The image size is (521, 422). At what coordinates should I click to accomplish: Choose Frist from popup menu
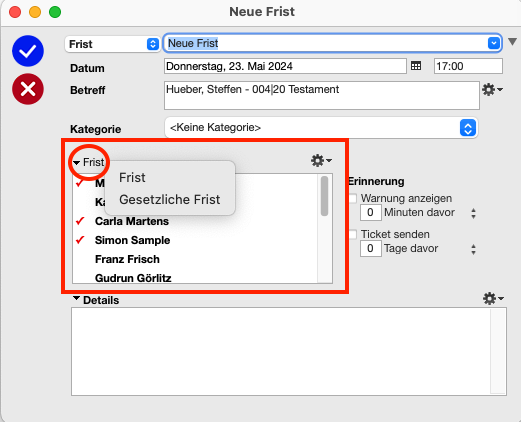[x=132, y=177]
